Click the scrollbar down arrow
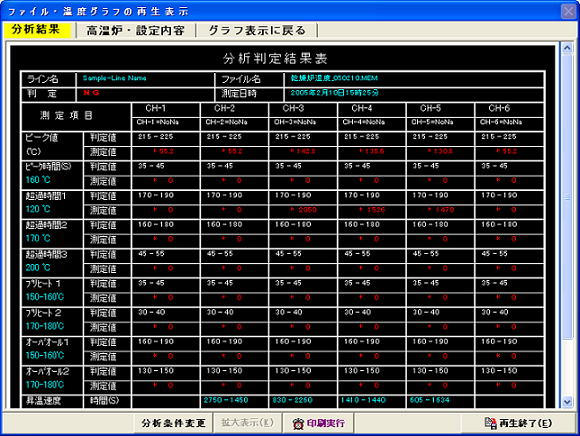Screen dimensions: 580x436 [567, 402]
